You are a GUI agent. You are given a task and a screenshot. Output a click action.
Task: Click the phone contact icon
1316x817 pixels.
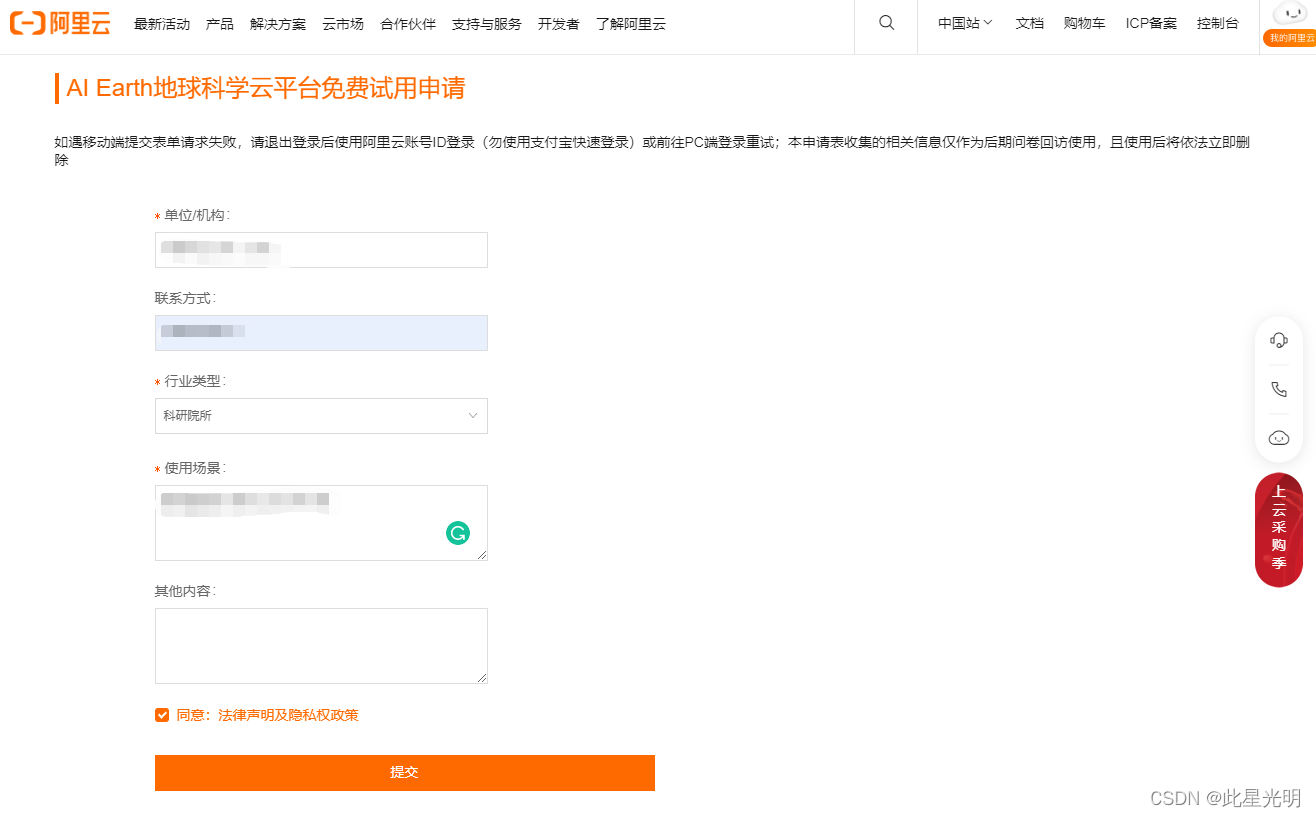1279,389
